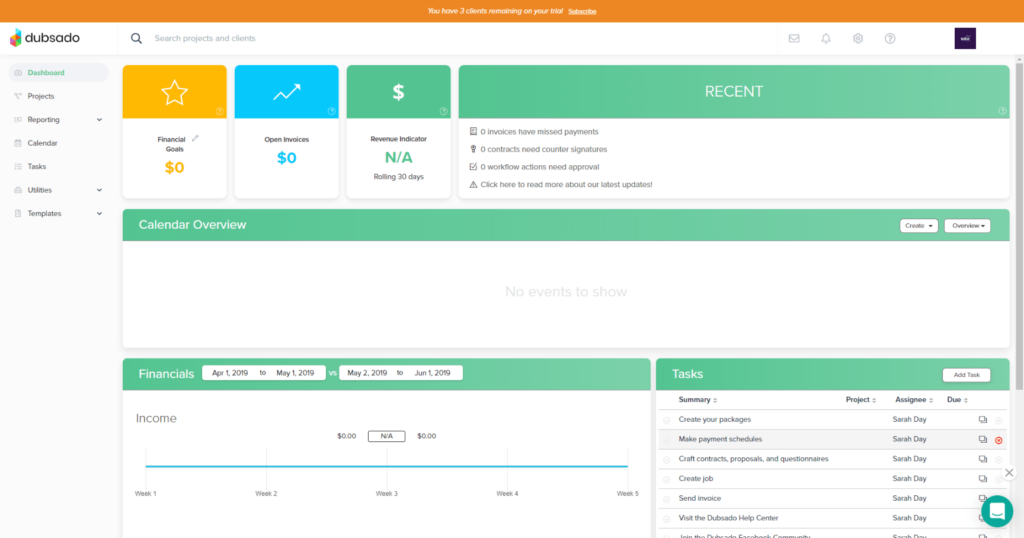Go to Projects in the sidebar
The image size is (1024, 538).
tap(41, 96)
